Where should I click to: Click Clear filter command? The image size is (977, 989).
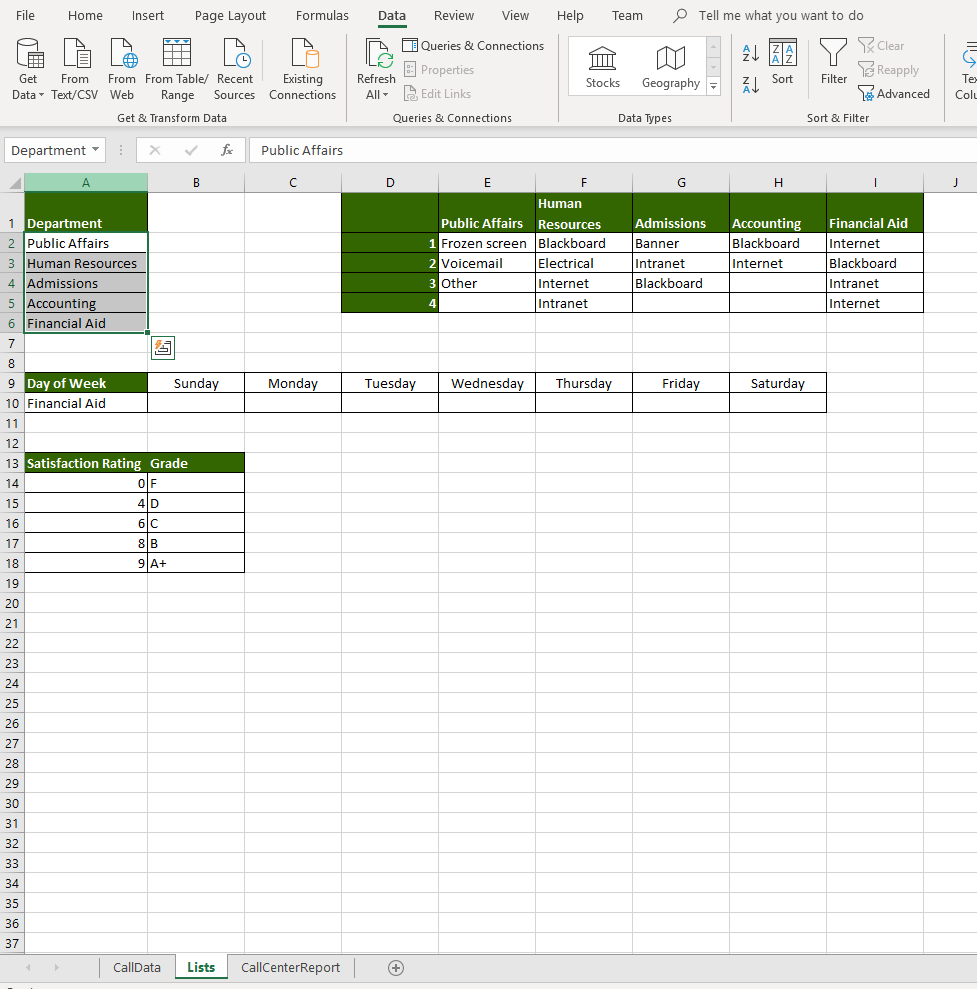pos(881,45)
